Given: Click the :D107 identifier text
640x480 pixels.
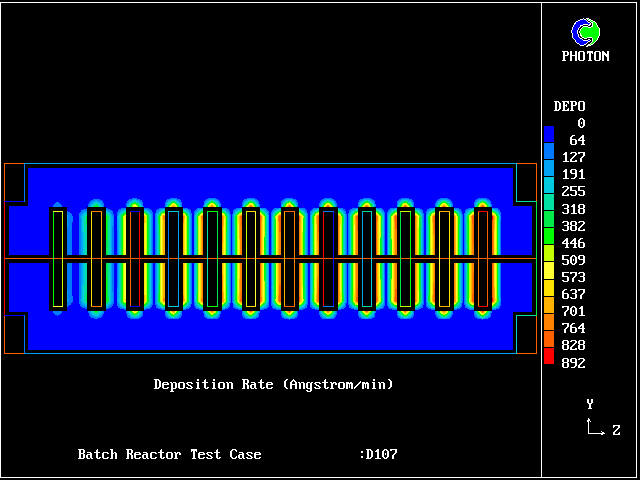Looking at the screenshot, I should pyautogui.click(x=378, y=455).
